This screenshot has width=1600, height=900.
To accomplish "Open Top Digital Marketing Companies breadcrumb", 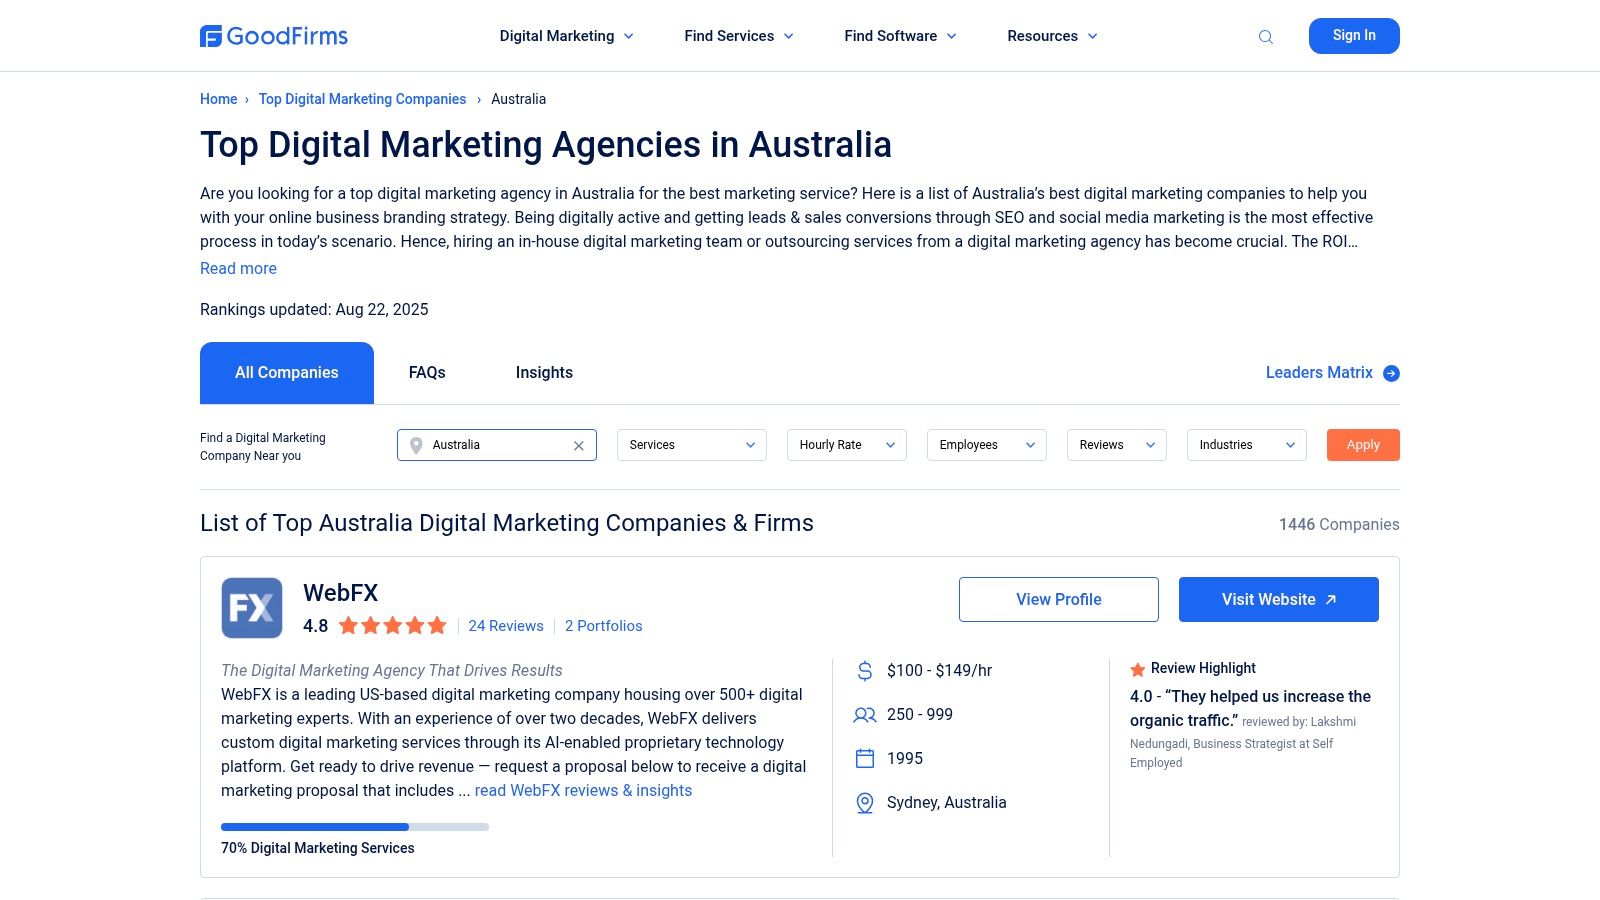I will tap(362, 99).
